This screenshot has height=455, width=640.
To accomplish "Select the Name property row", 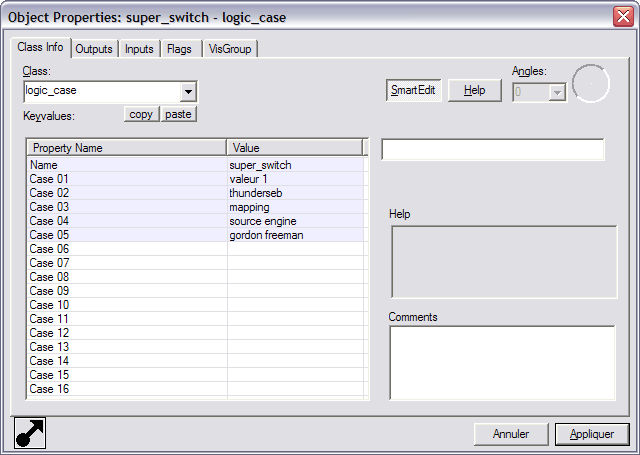I will (127, 165).
